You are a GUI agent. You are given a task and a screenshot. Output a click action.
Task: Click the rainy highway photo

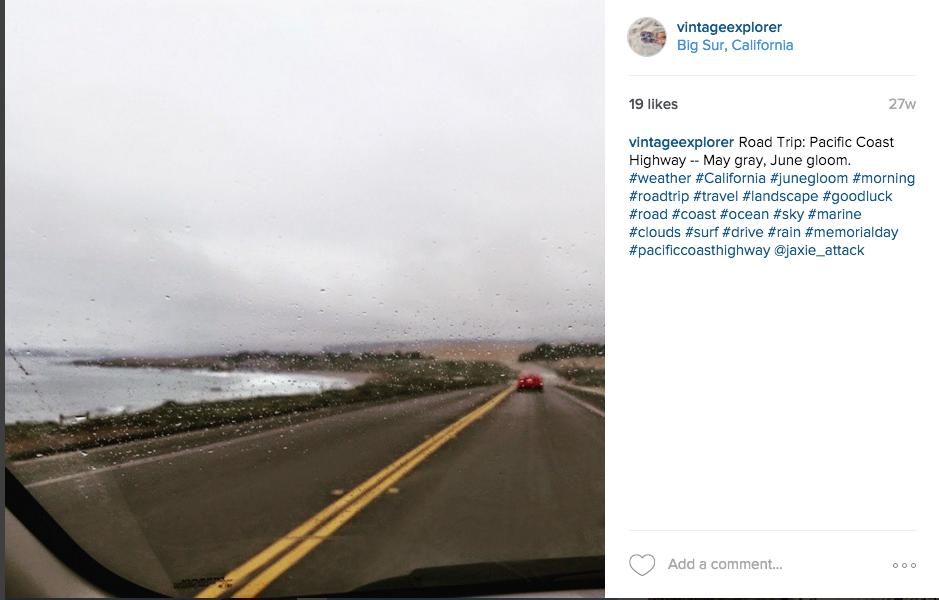(x=305, y=299)
